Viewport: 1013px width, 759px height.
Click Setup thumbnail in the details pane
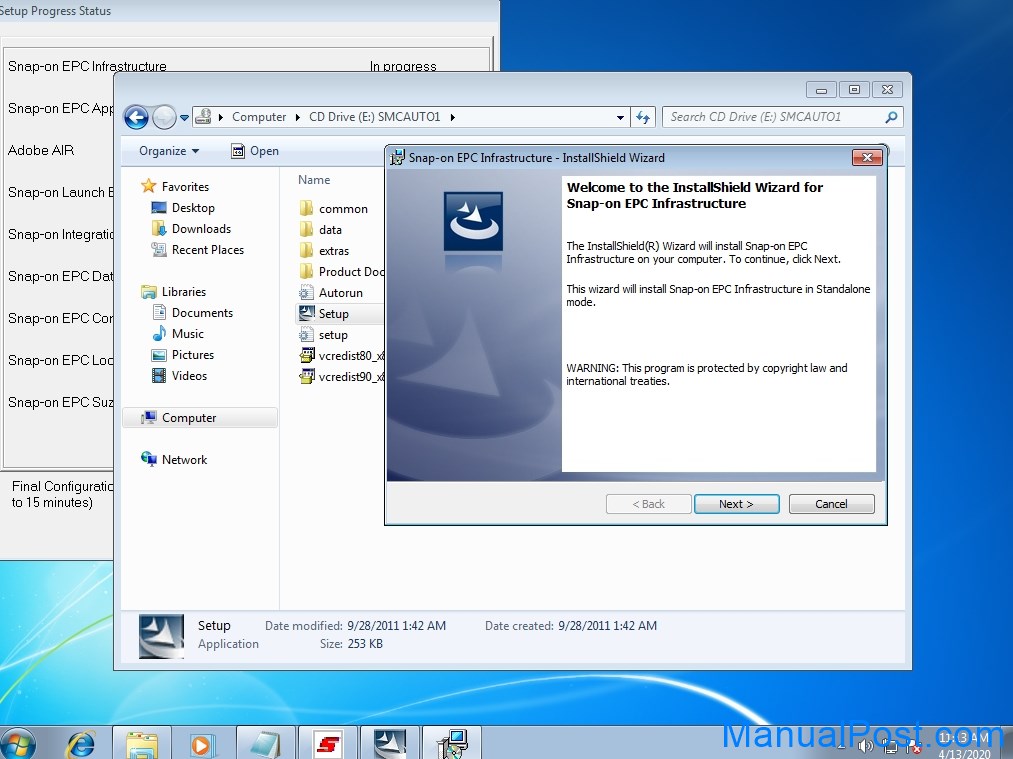point(162,636)
